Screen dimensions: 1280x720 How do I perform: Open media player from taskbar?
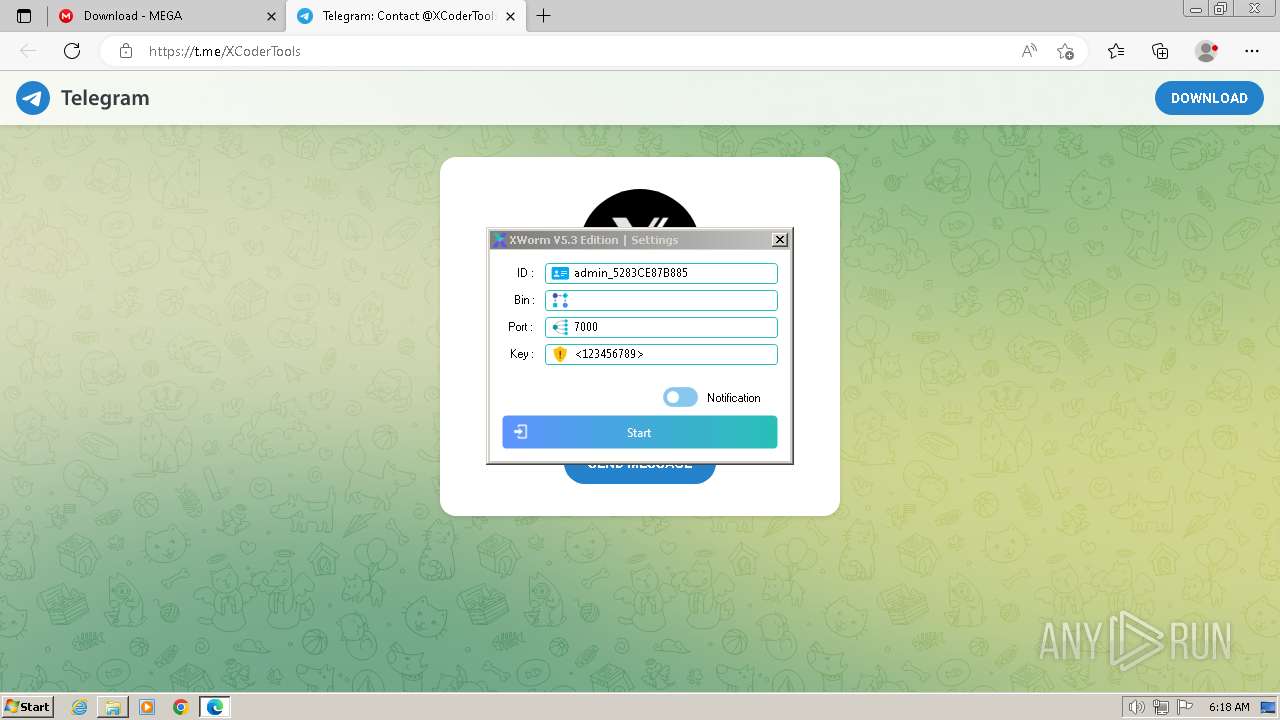(147, 707)
